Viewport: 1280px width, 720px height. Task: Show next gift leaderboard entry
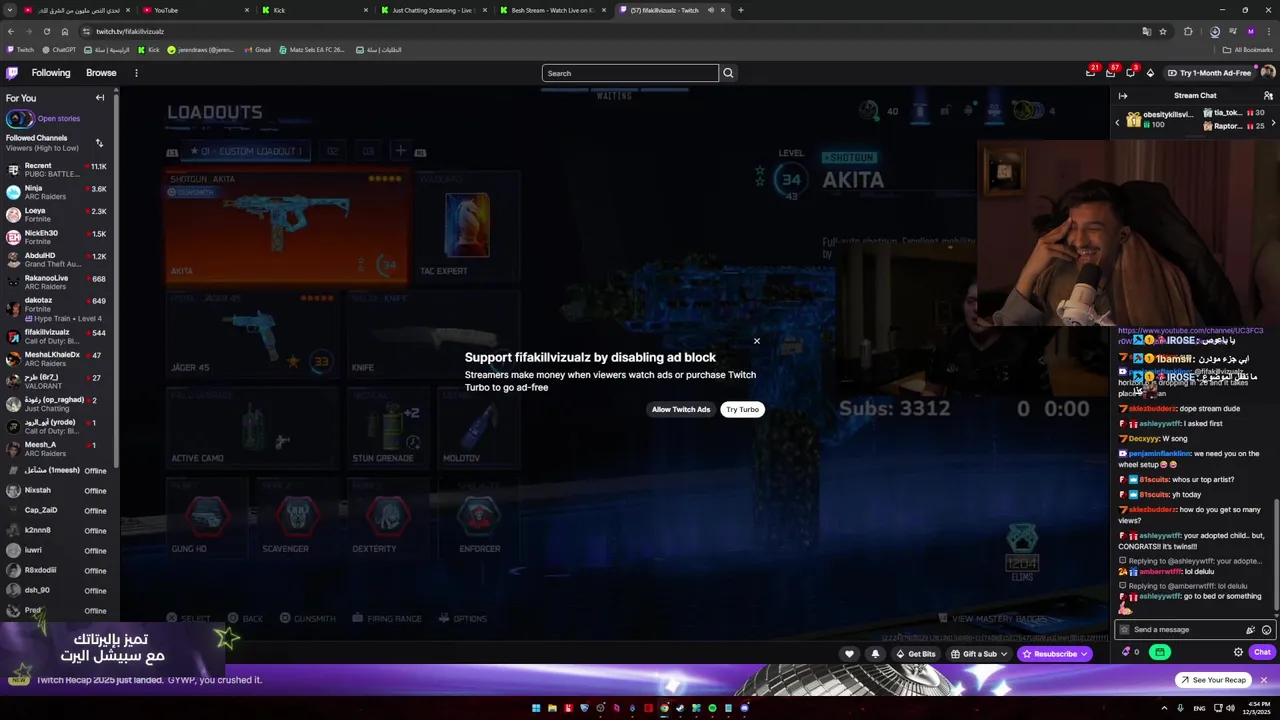coord(1273,122)
